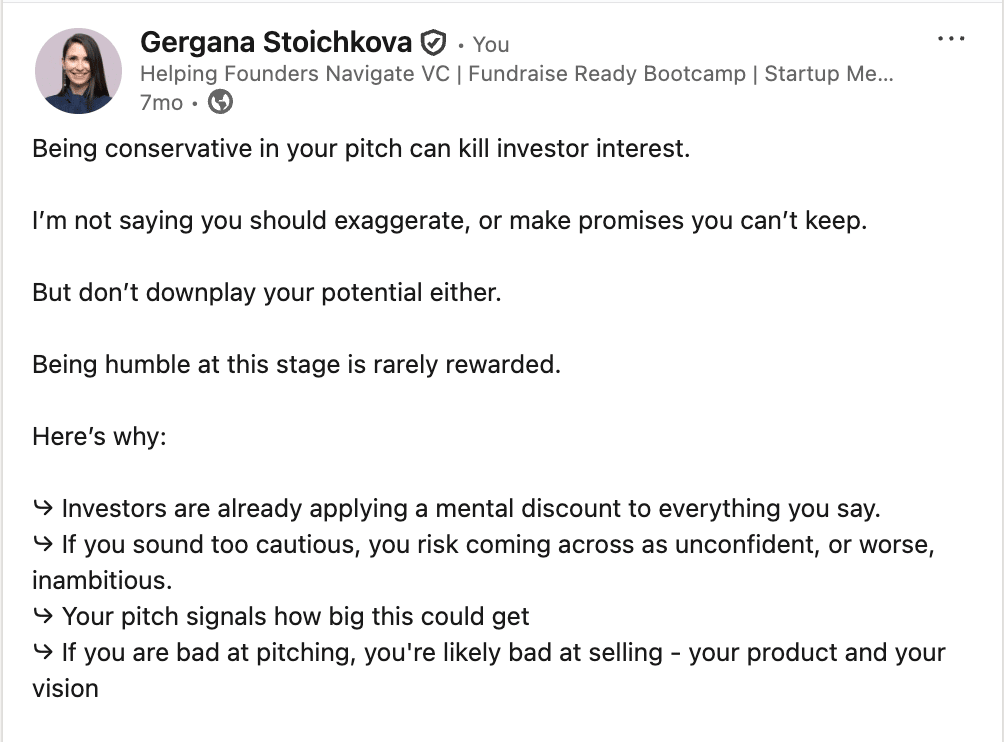Click the verified badge beside the author name
The height and width of the screenshot is (742, 1004).
pyautogui.click(x=432, y=43)
